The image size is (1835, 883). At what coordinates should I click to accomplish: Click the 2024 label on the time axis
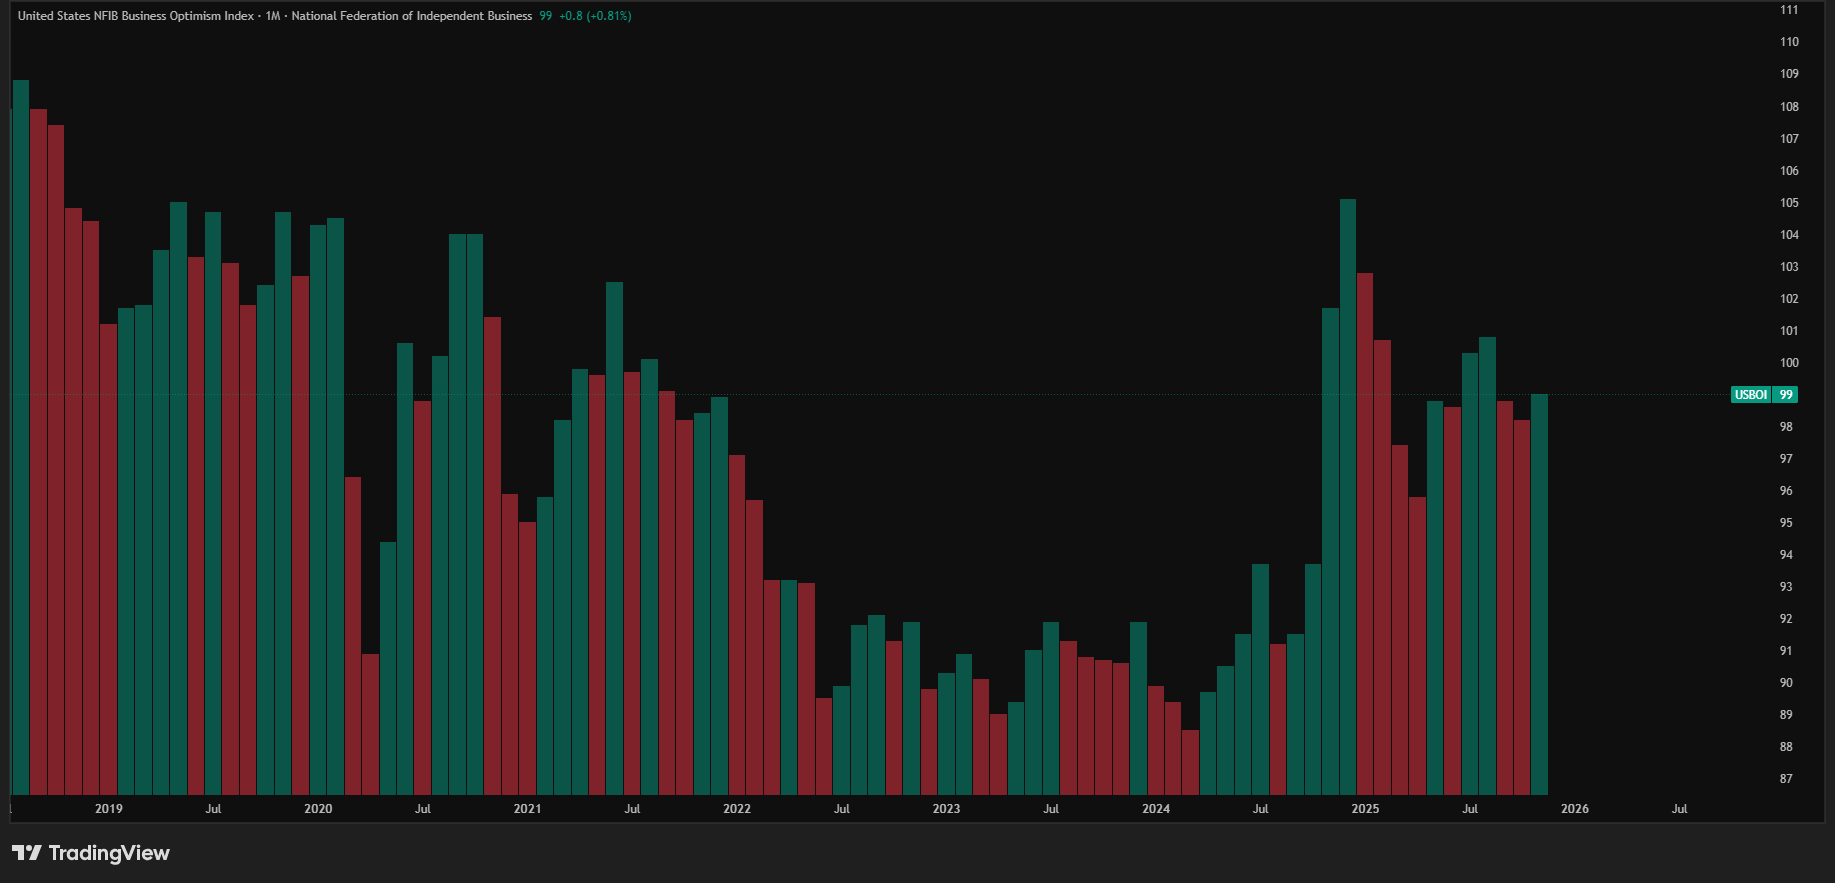pos(1156,809)
